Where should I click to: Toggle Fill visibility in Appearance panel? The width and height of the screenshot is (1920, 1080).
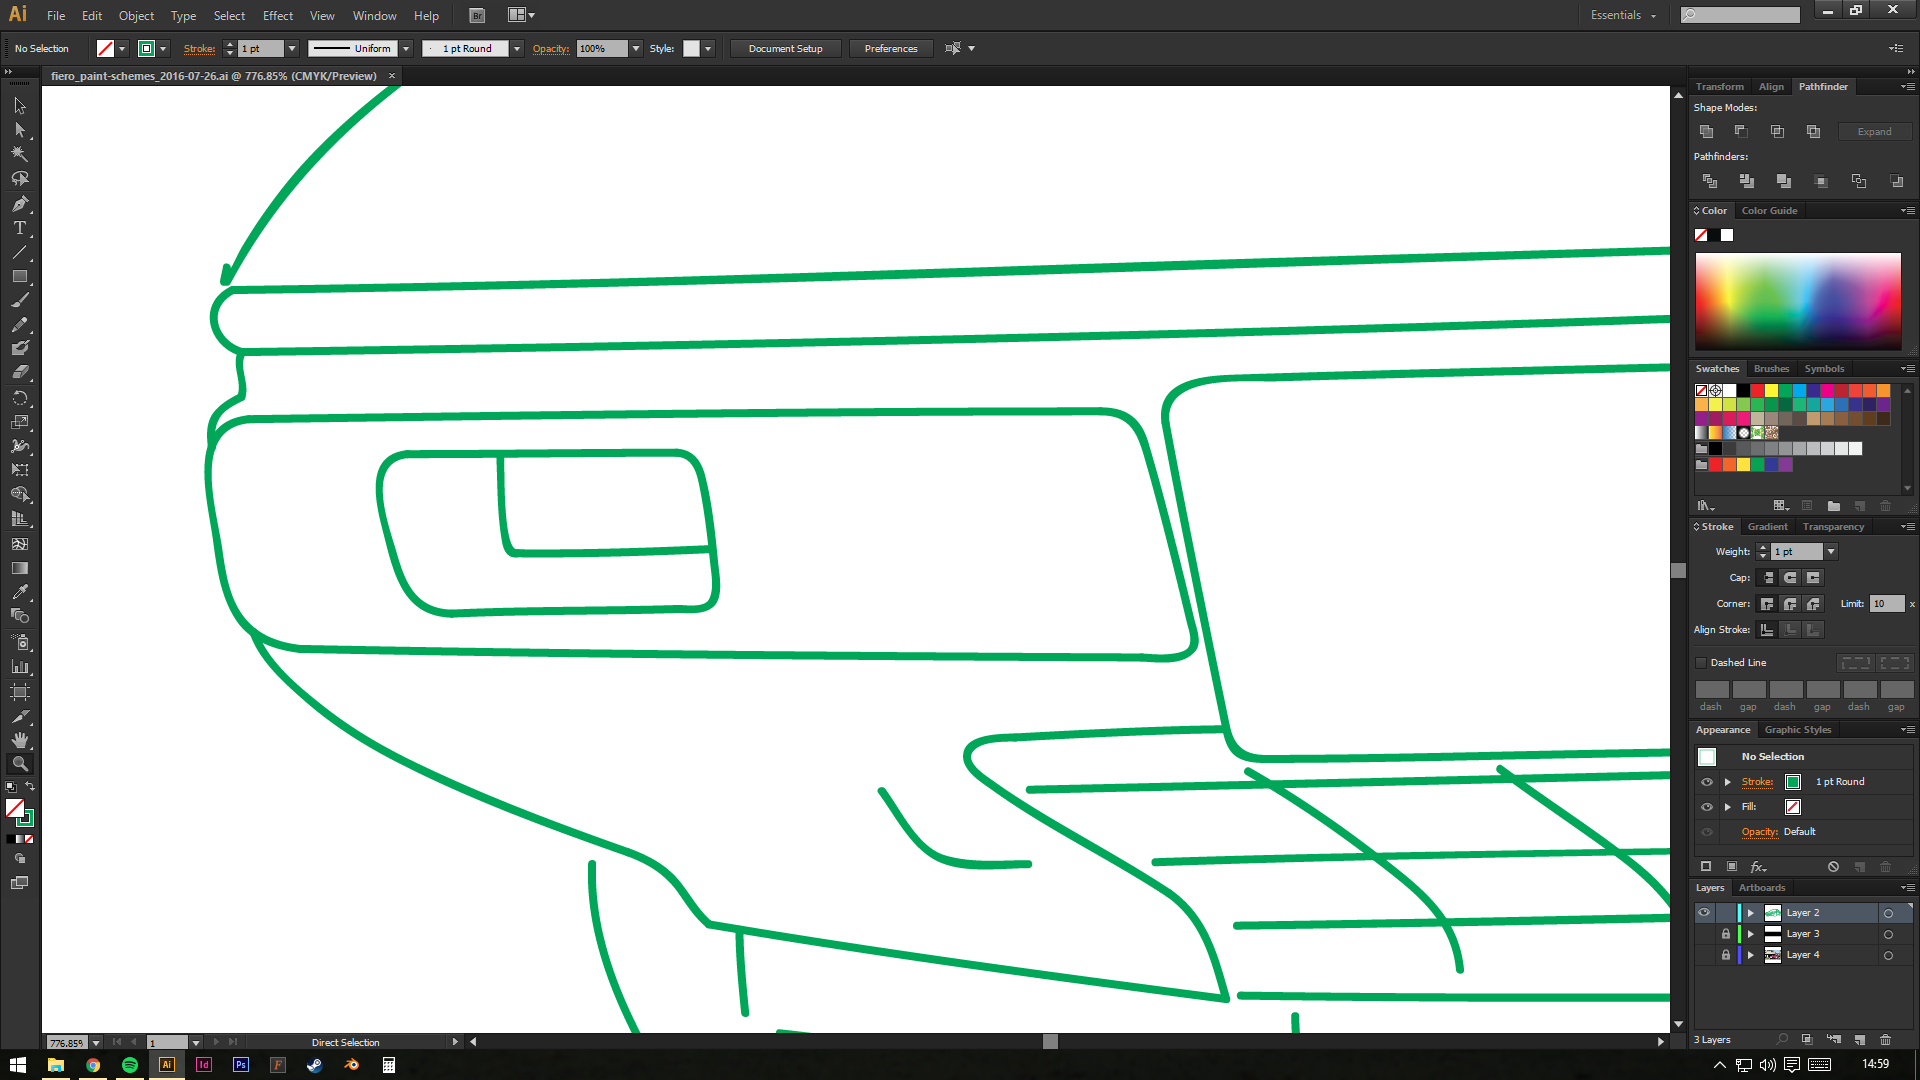pos(1707,807)
